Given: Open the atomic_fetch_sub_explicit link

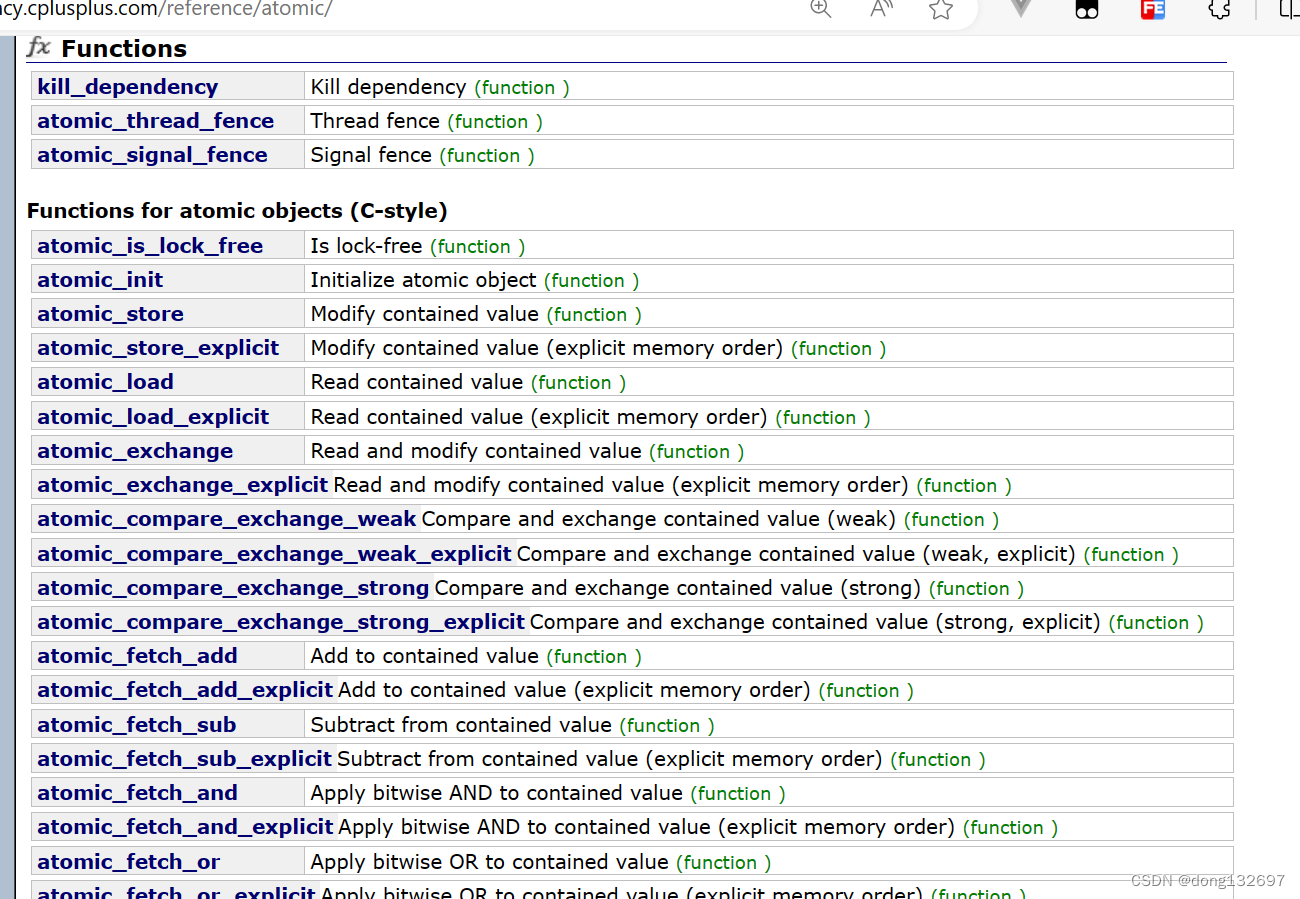Looking at the screenshot, I should pos(185,759).
